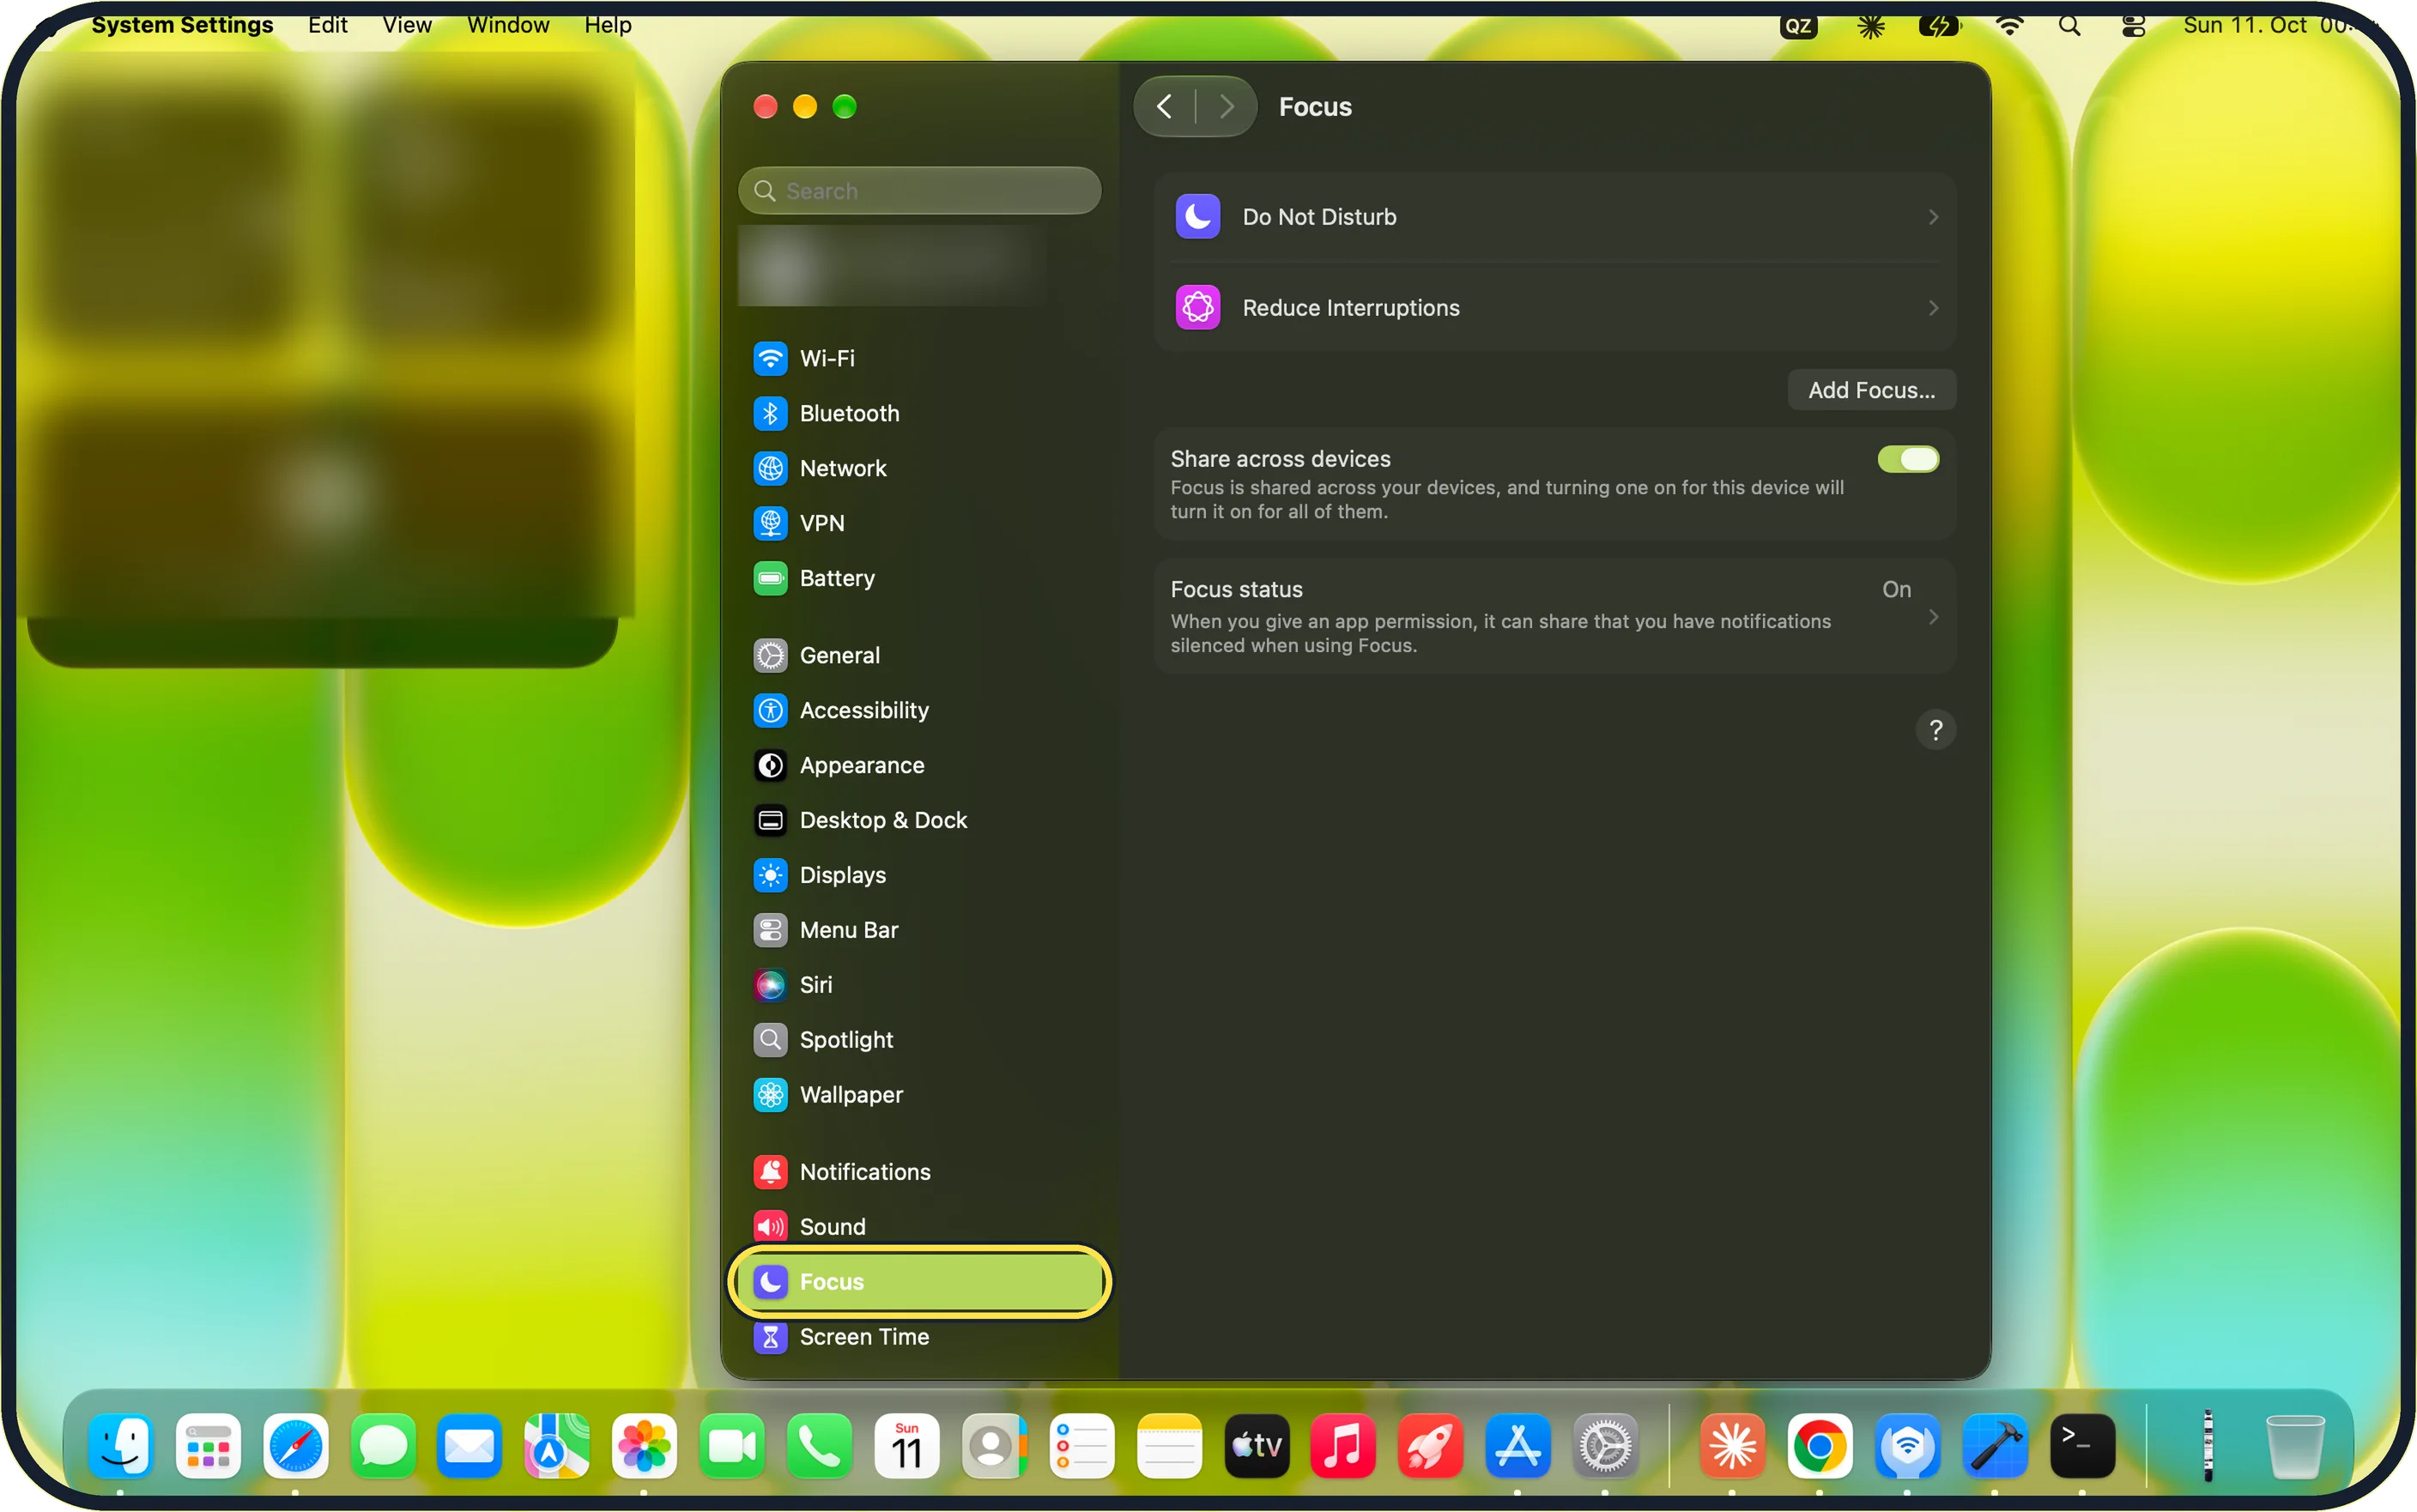Open Screen Time settings
Viewport: 2417px width, 1512px height.
coord(918,1337)
